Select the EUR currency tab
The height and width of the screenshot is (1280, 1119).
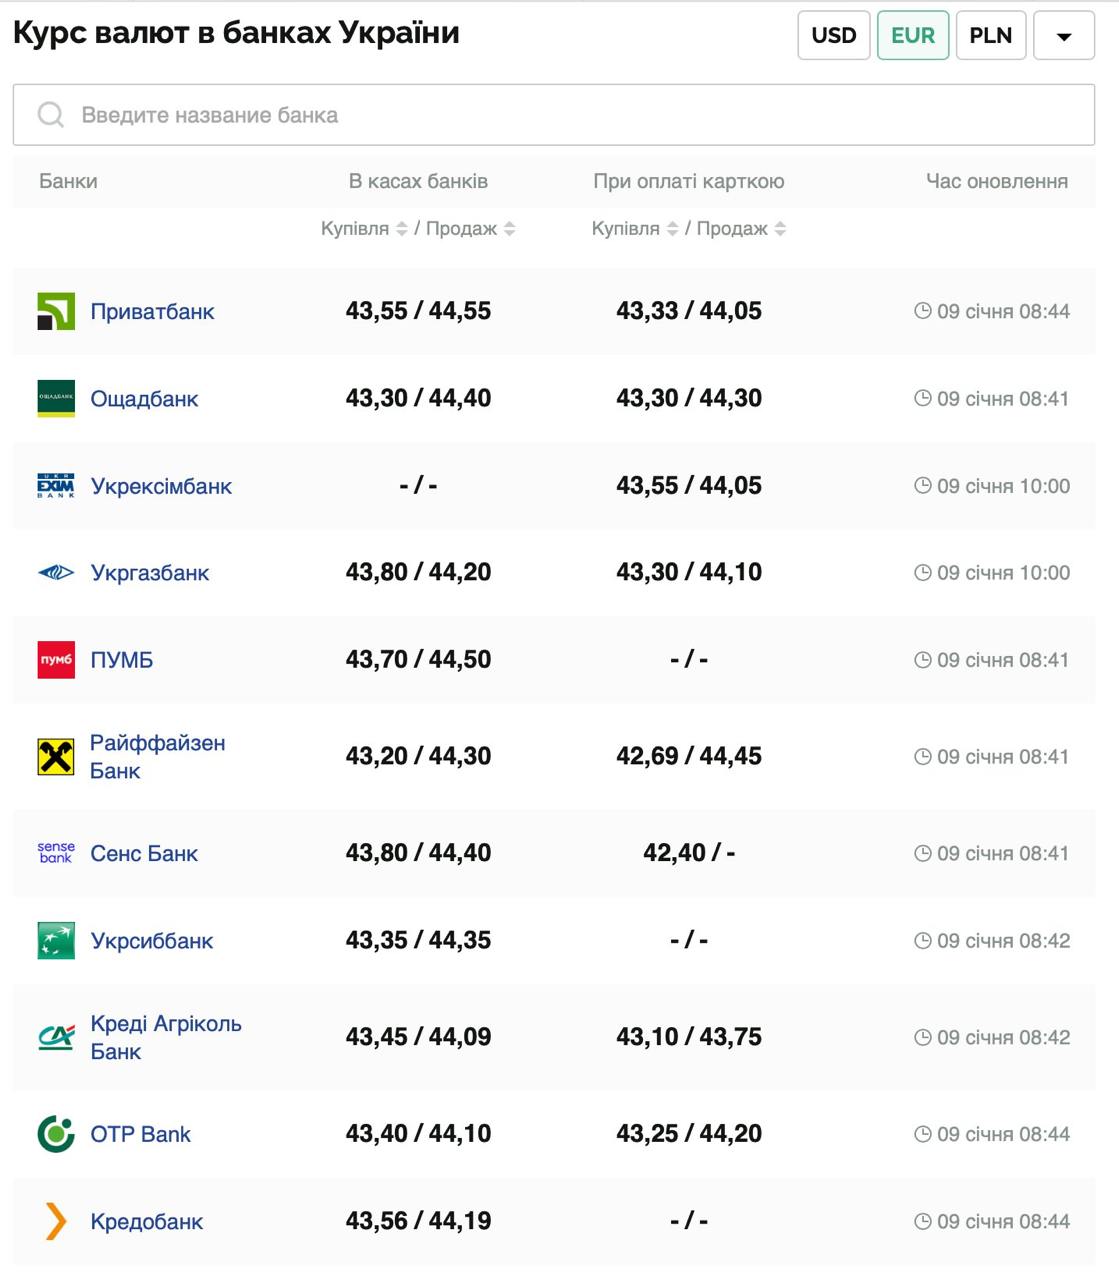[912, 36]
